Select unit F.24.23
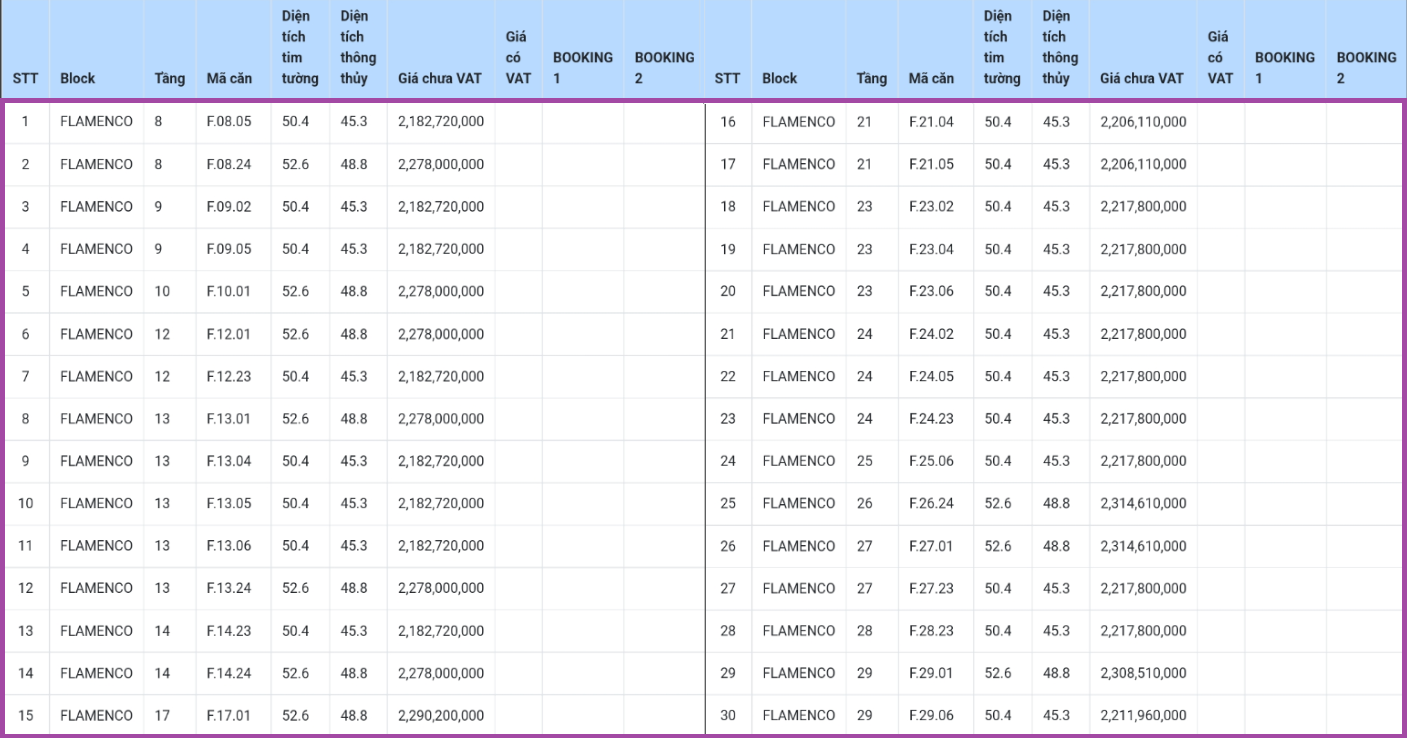The image size is (1407, 738). point(931,419)
